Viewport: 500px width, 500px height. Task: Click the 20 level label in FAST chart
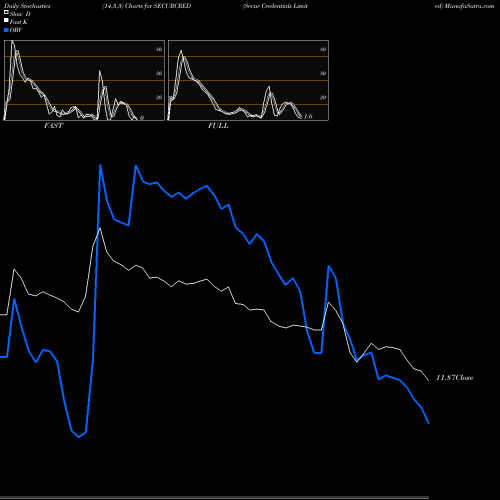tap(159, 97)
